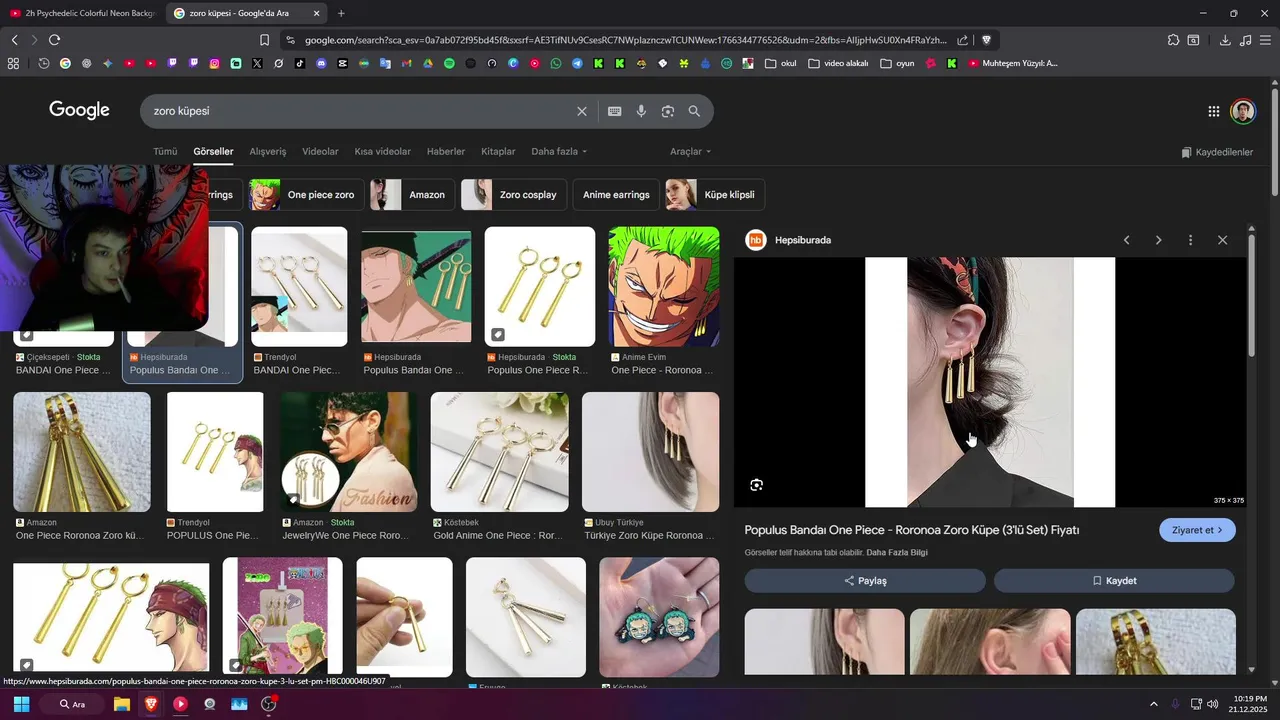Switch to the 'Haberler' tab
Screen dimensions: 1280x720
coord(446,151)
